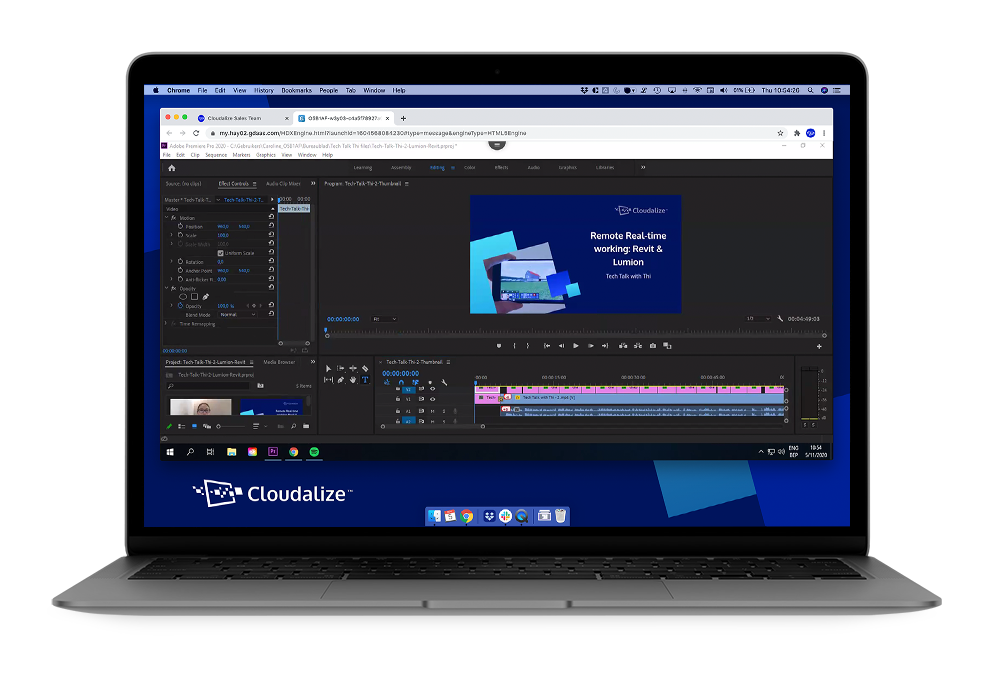This screenshot has width=1000, height=675.
Task: Open the Media Browser tab
Action: coord(279,362)
